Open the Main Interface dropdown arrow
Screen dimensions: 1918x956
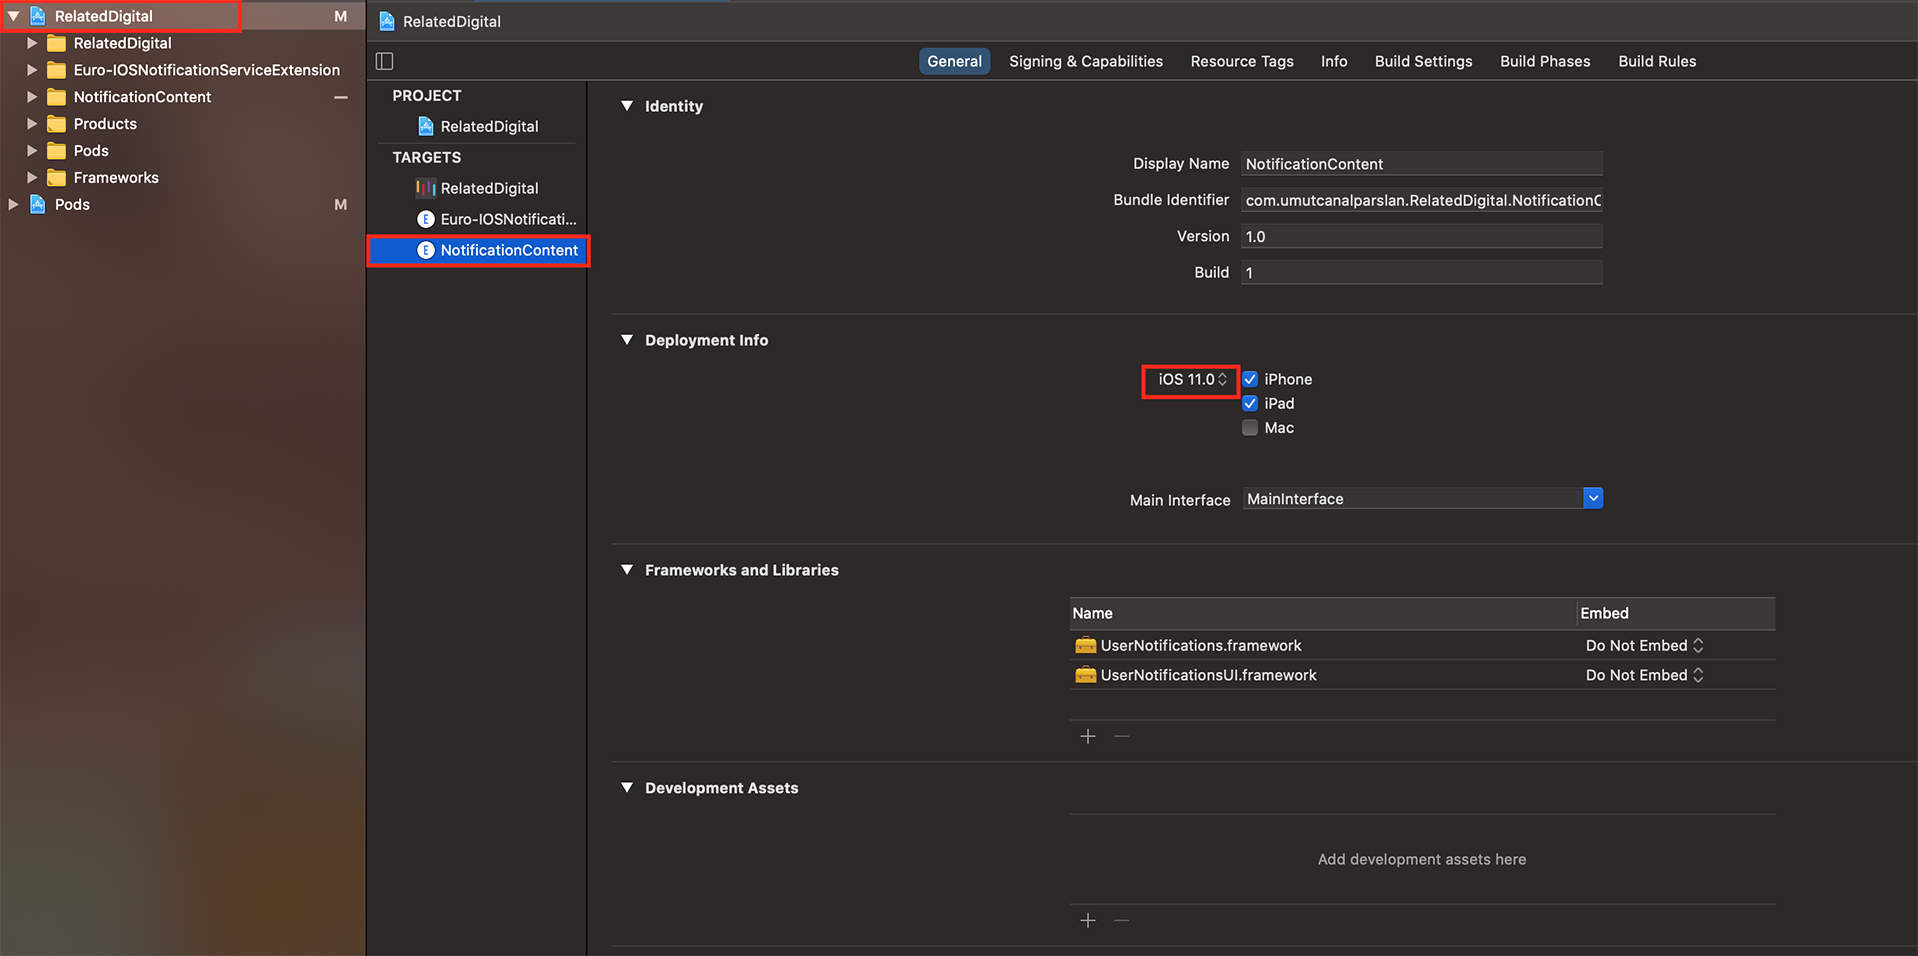(1593, 498)
